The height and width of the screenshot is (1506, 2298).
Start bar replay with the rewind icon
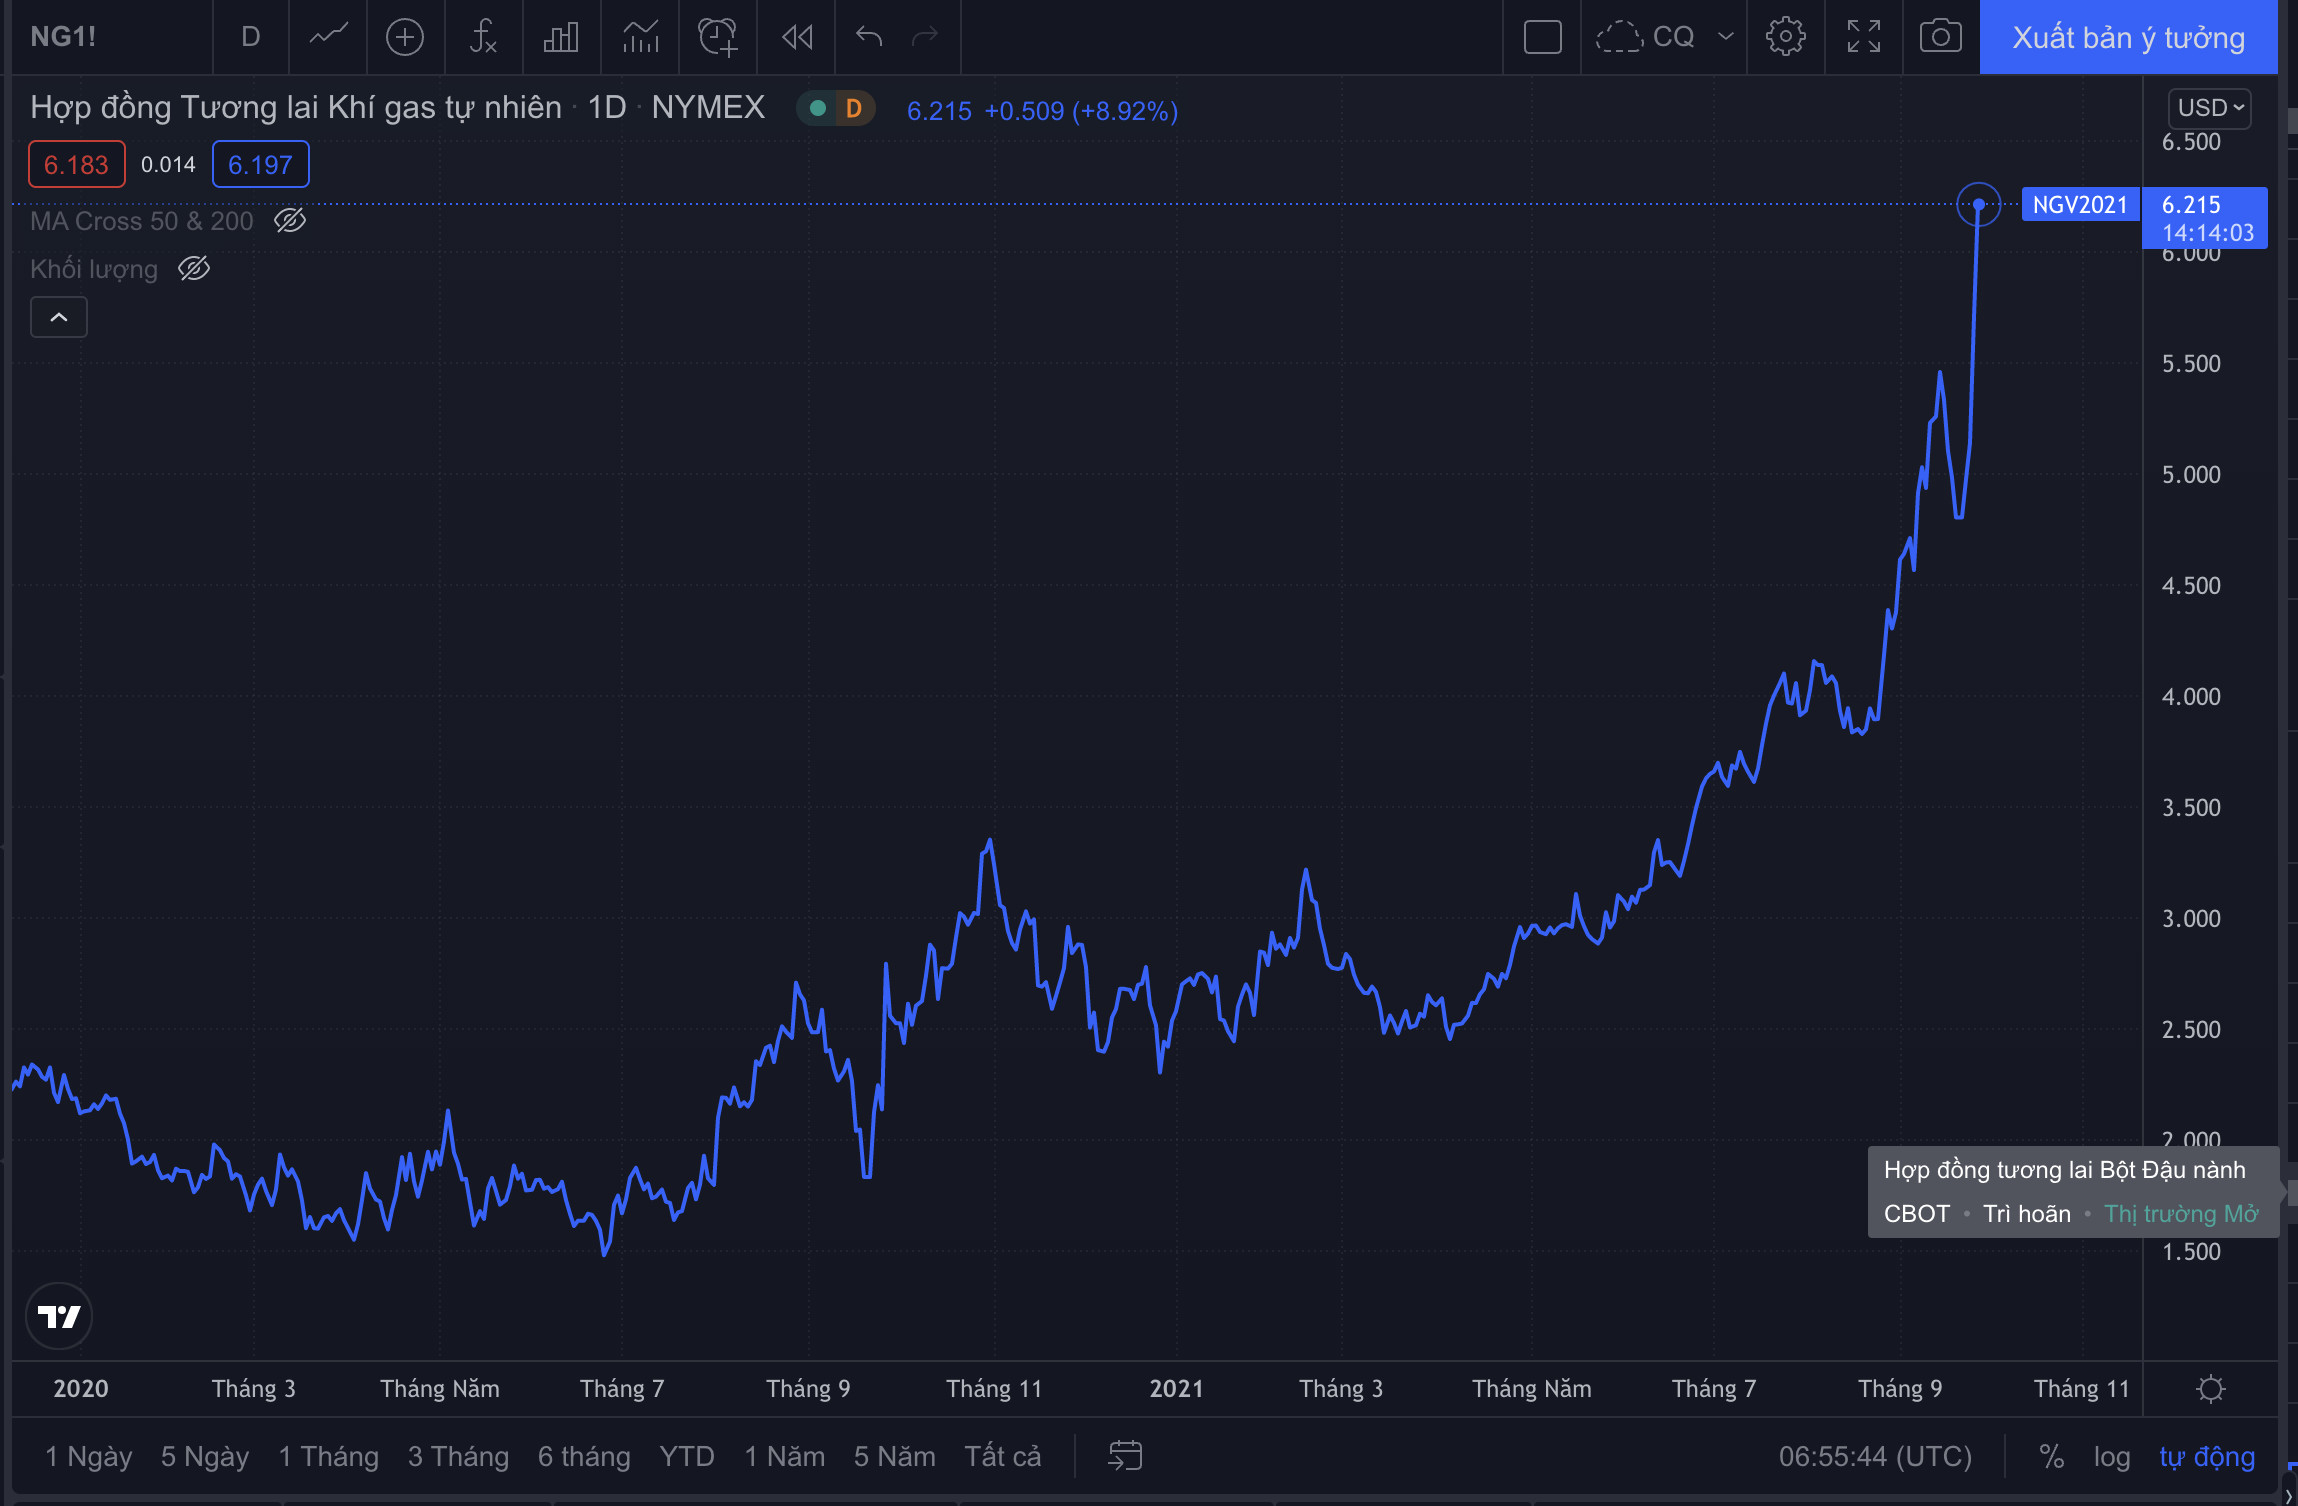pos(797,38)
